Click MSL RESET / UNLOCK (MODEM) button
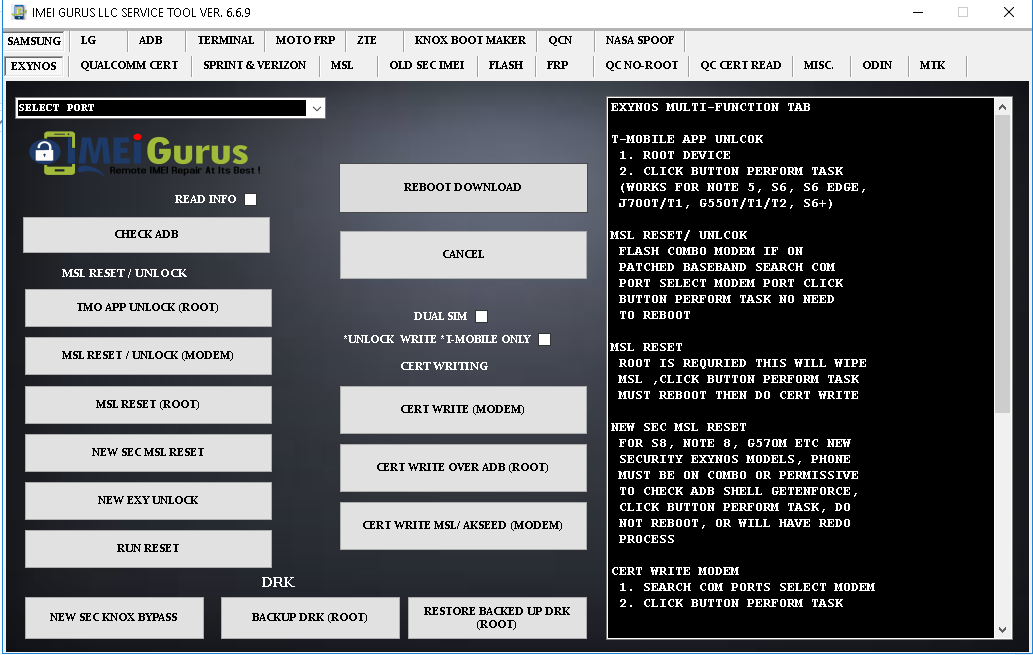1033x655 pixels. pyautogui.click(x=148, y=356)
